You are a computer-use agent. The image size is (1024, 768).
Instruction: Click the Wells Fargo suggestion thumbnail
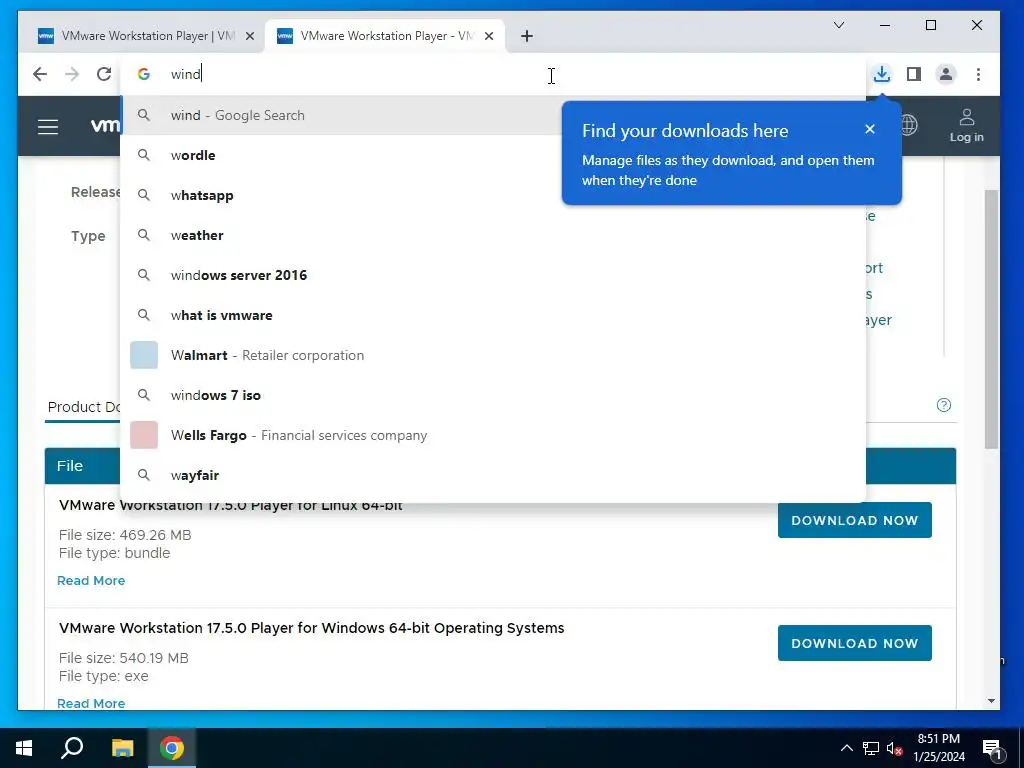(x=144, y=435)
